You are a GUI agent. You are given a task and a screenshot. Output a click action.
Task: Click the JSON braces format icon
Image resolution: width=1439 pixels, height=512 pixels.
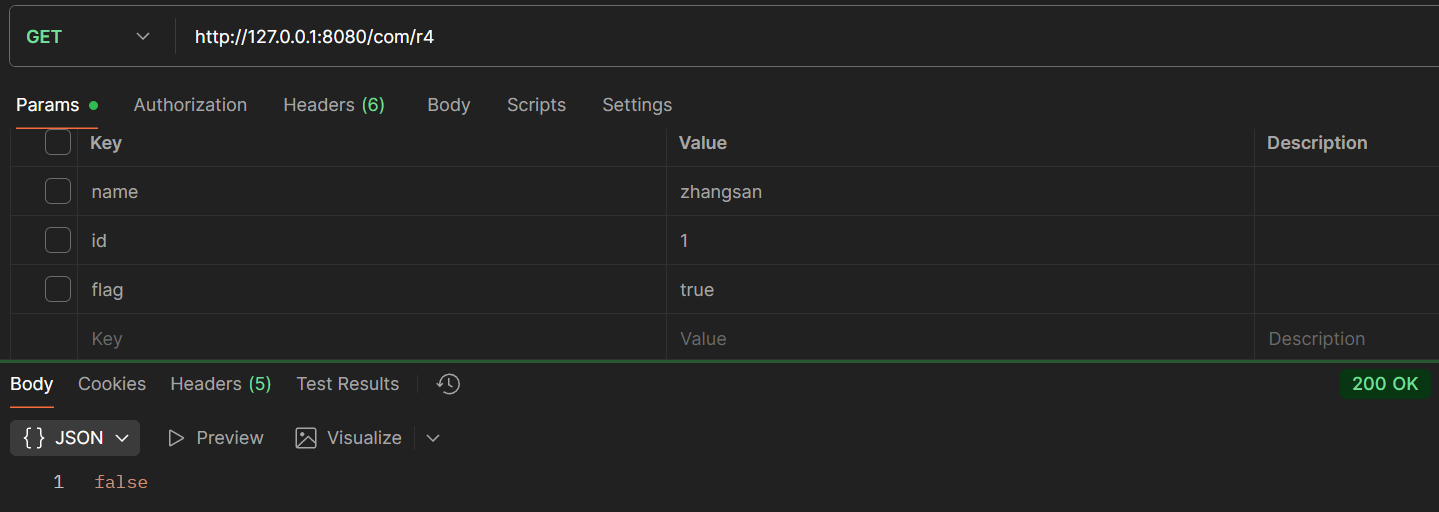pos(34,438)
